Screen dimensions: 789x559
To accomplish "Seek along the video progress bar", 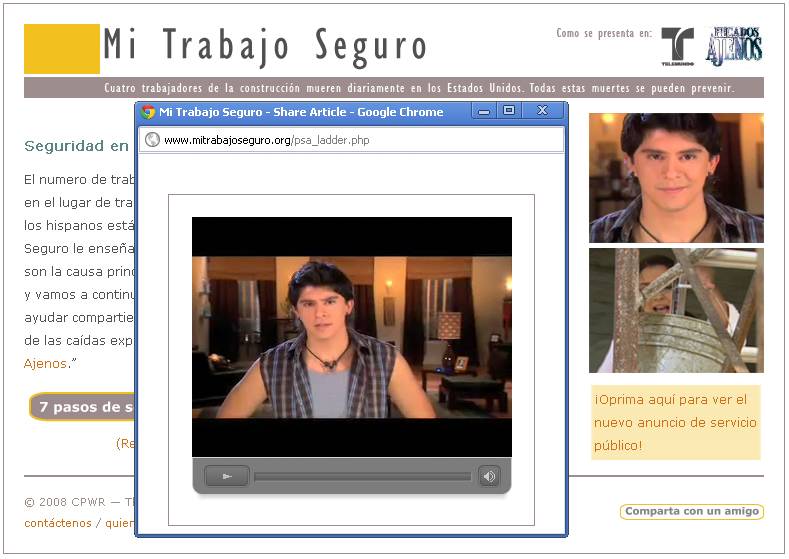I will pos(362,476).
